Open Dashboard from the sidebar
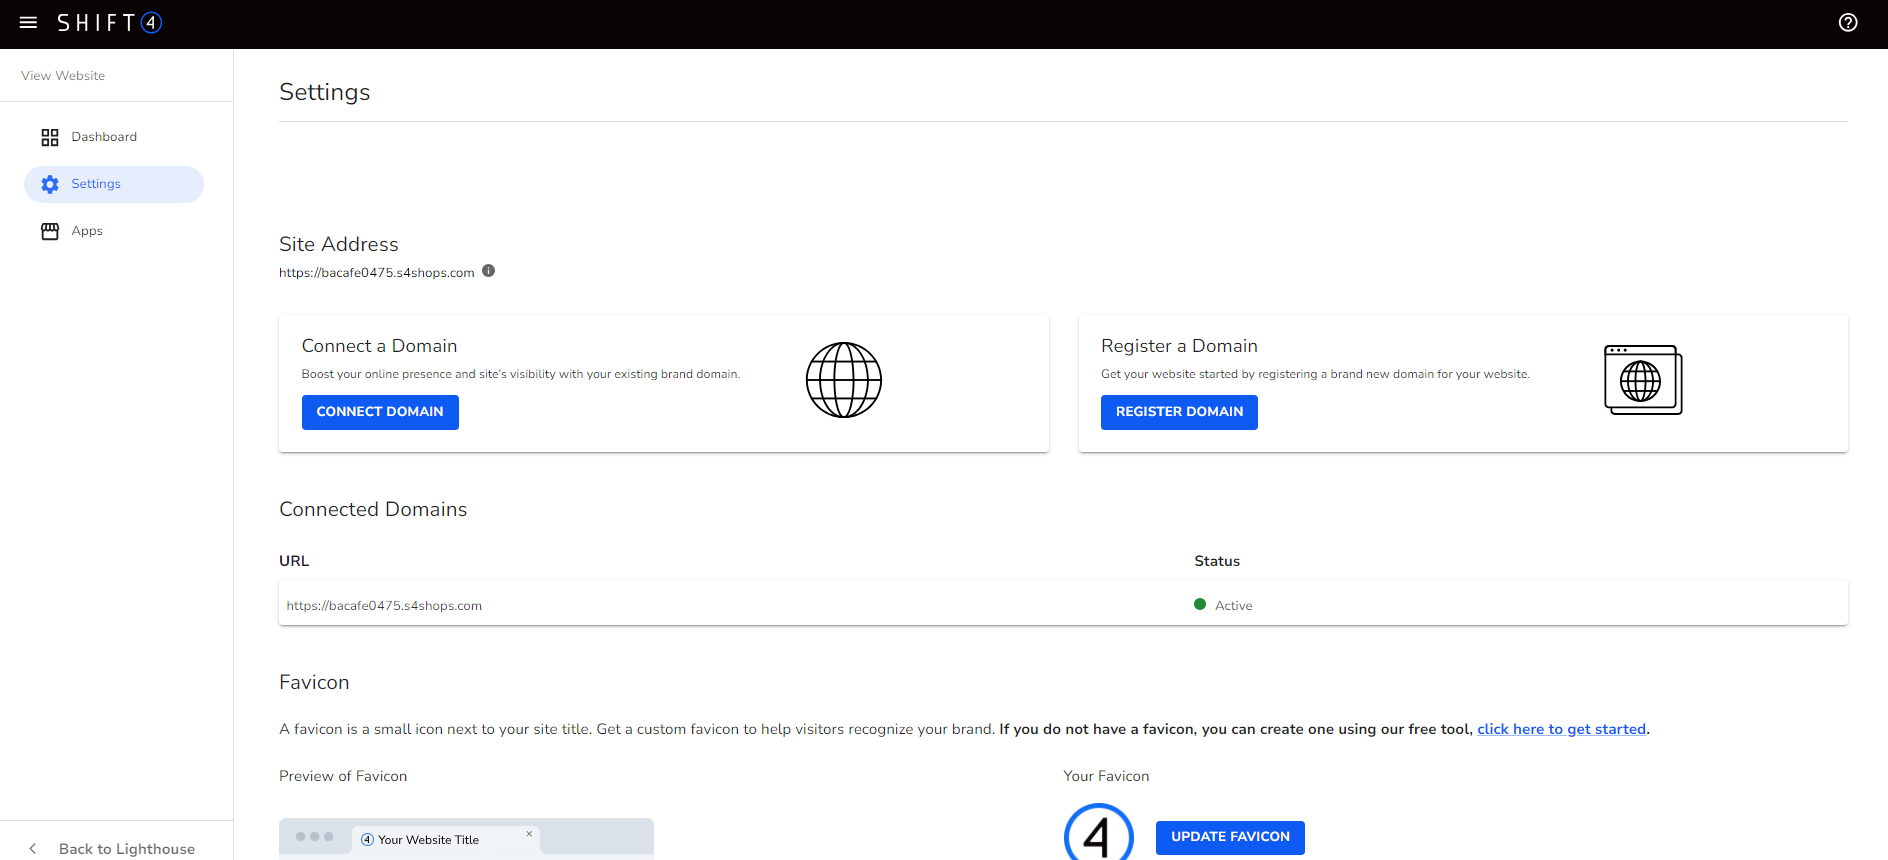The image size is (1888, 860). click(104, 137)
